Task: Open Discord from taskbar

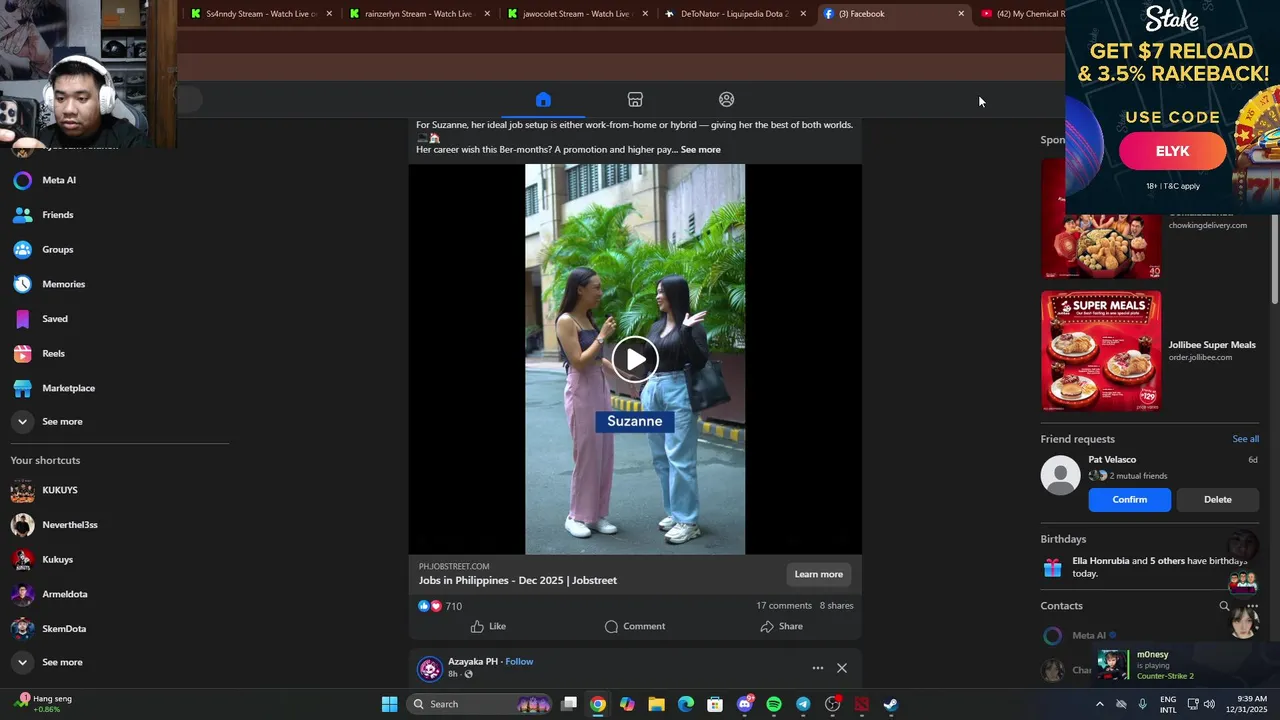Action: click(x=745, y=704)
